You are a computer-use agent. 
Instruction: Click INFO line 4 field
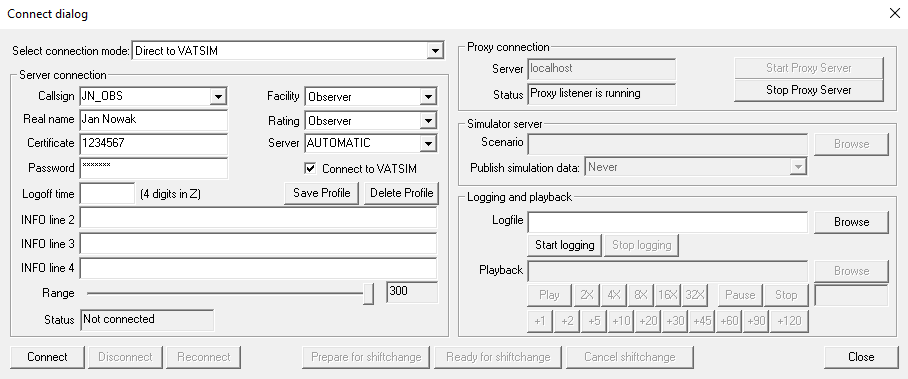258,268
